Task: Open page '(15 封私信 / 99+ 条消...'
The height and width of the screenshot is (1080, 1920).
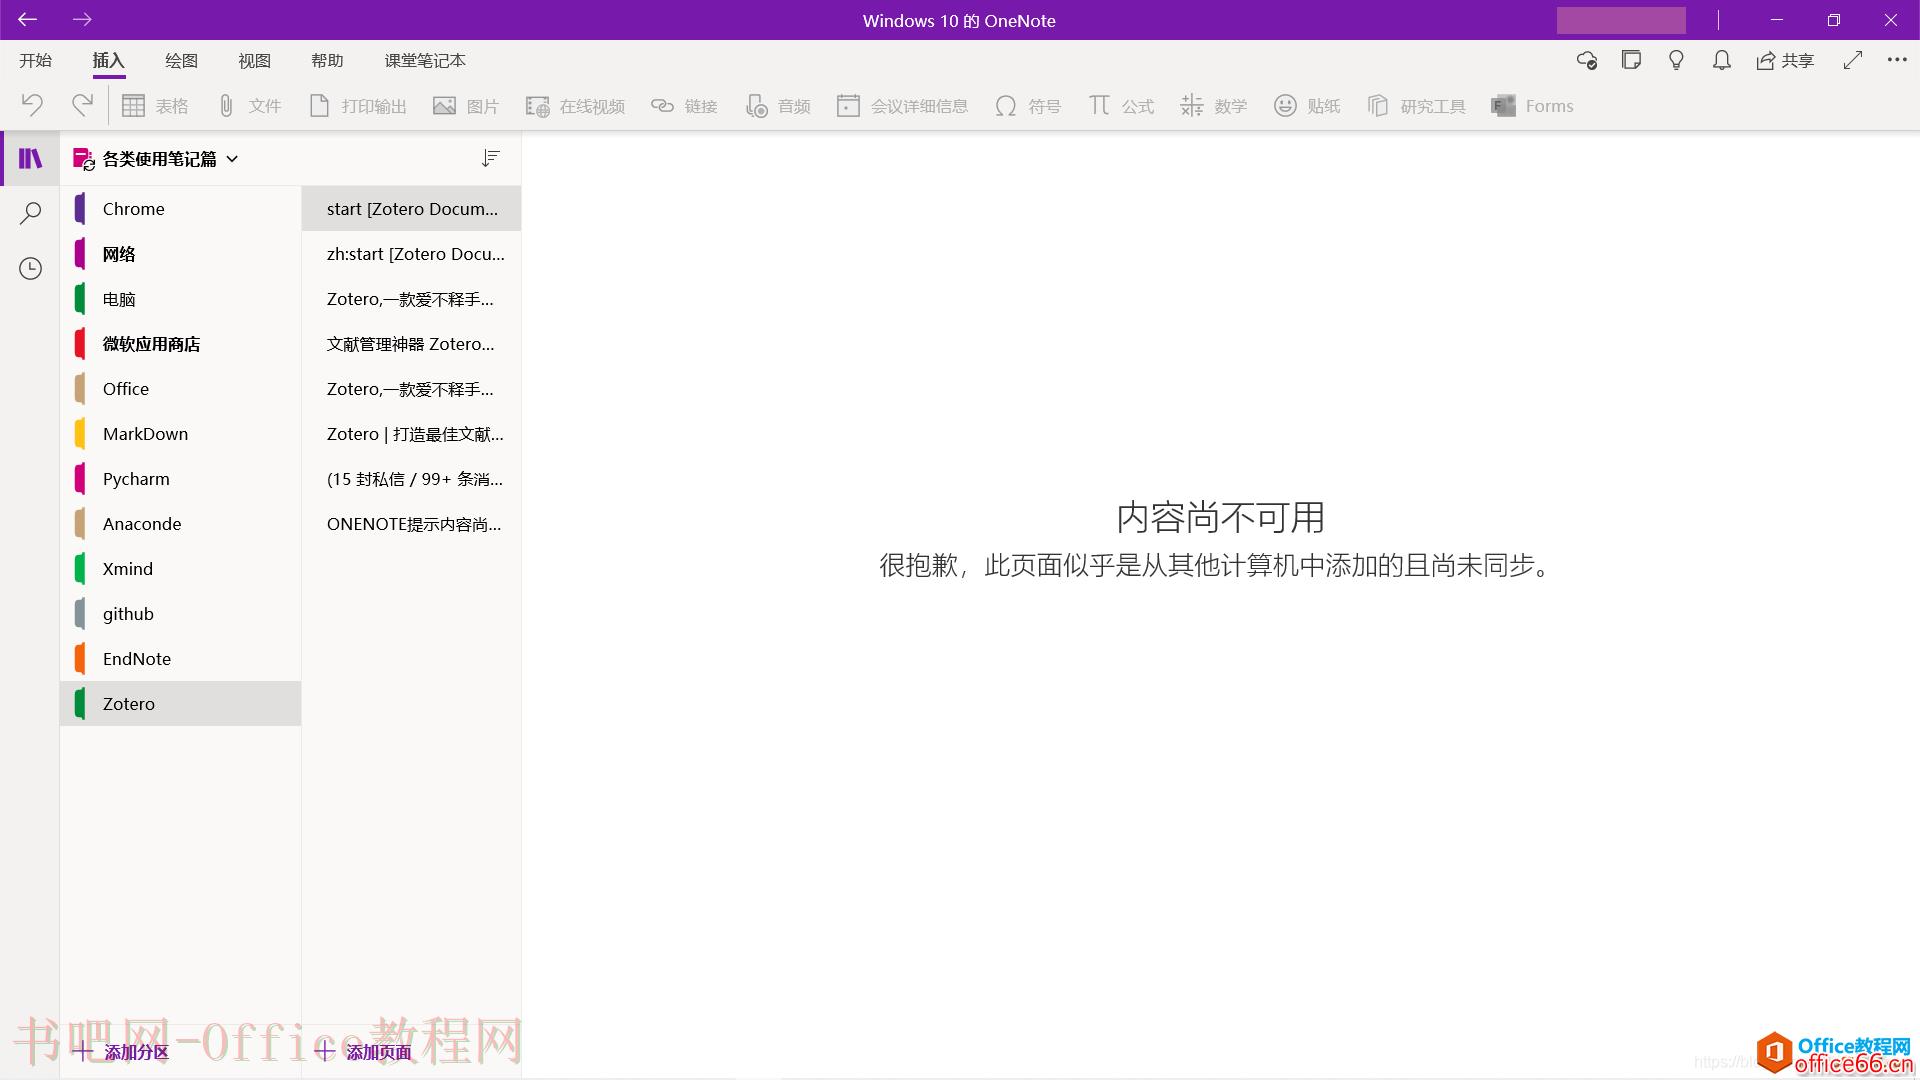Action: pos(411,479)
